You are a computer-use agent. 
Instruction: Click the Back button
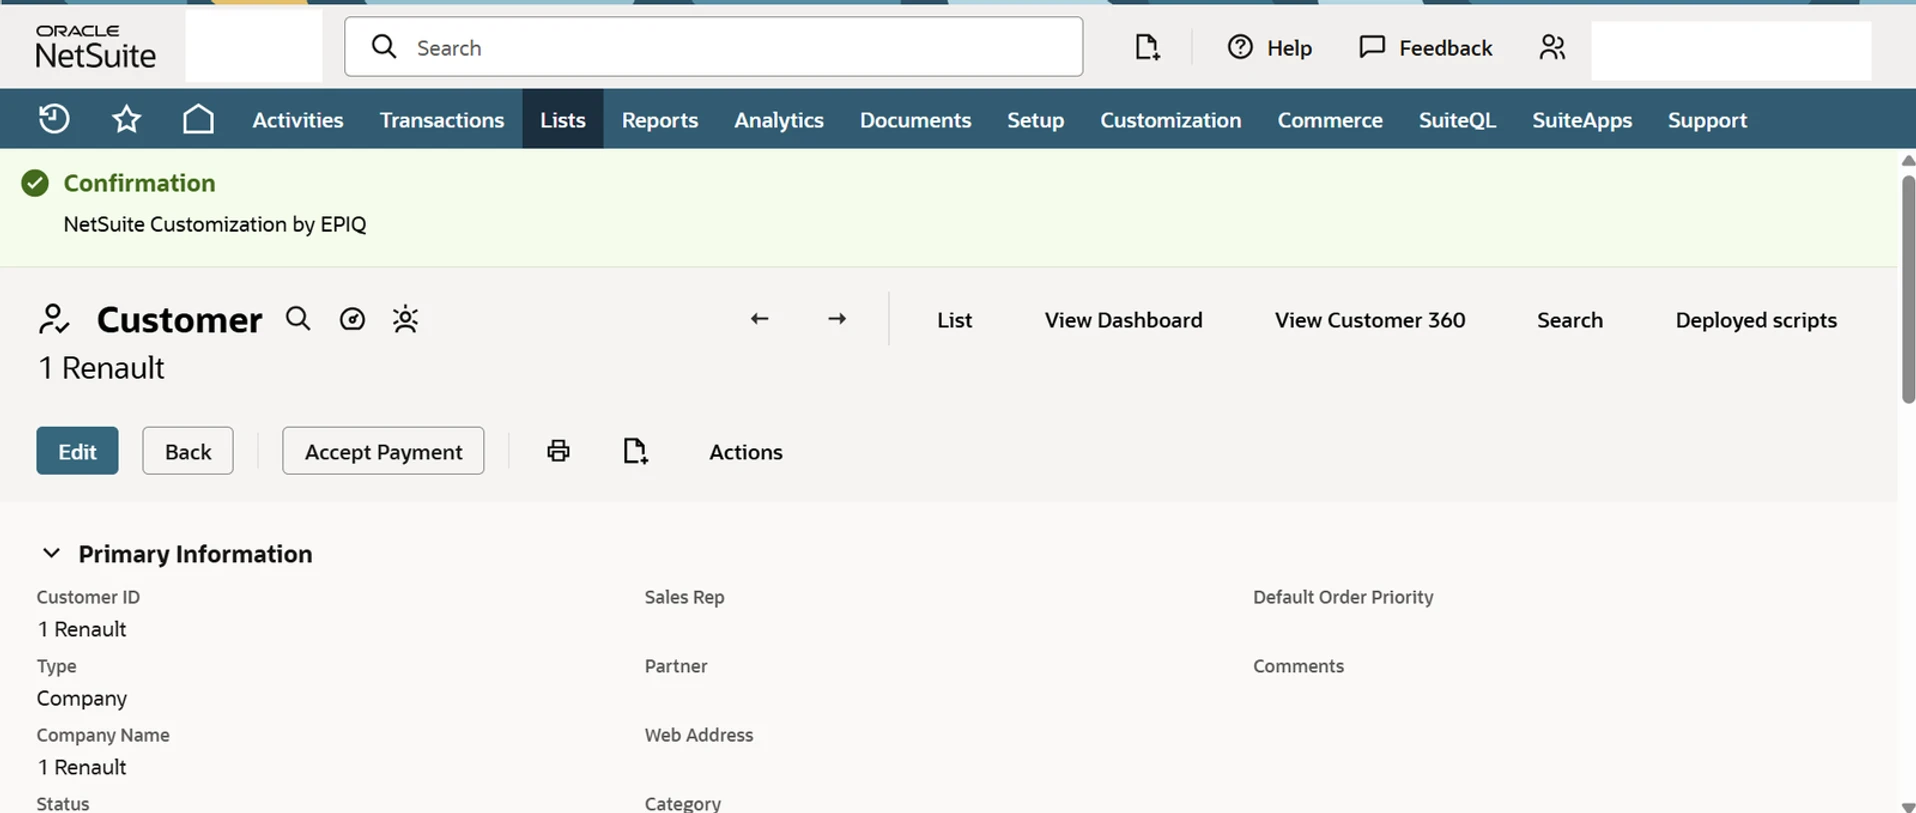click(188, 451)
